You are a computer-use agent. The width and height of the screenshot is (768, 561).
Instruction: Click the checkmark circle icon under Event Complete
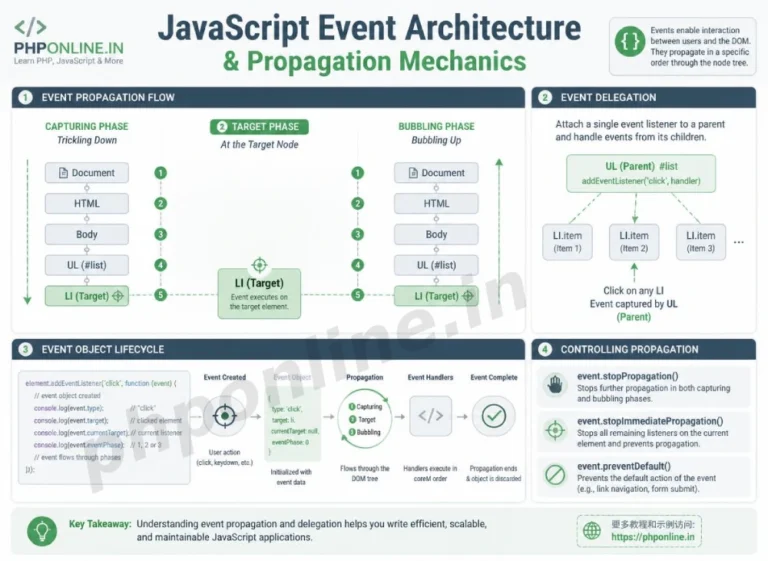click(x=494, y=416)
